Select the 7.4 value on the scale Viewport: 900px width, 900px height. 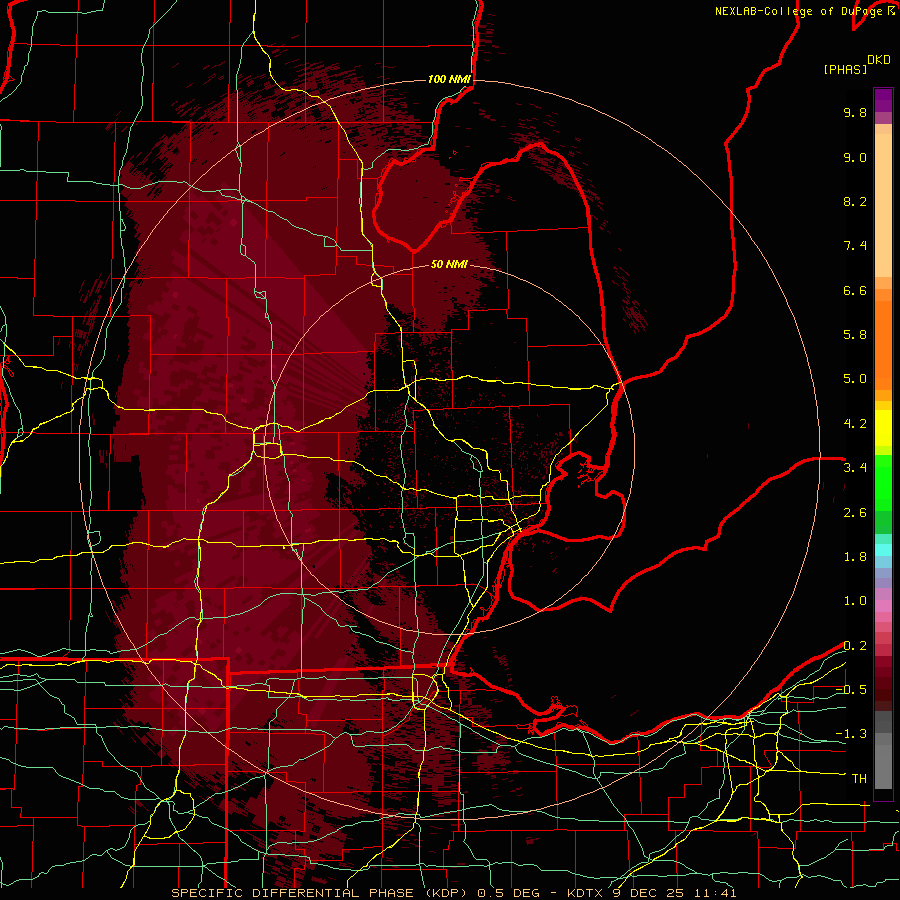tap(855, 246)
